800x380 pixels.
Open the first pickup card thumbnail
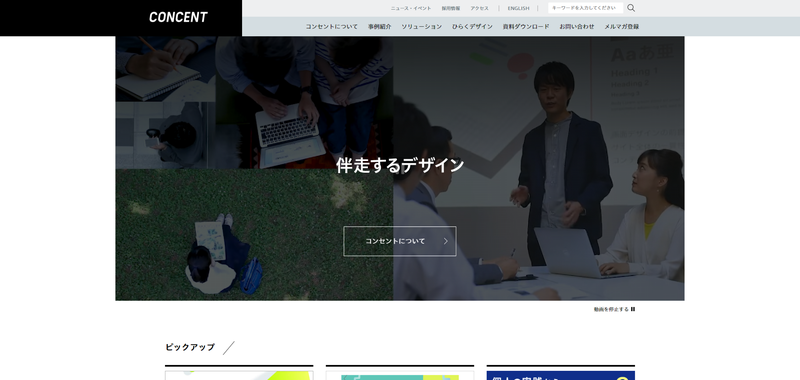point(239,374)
